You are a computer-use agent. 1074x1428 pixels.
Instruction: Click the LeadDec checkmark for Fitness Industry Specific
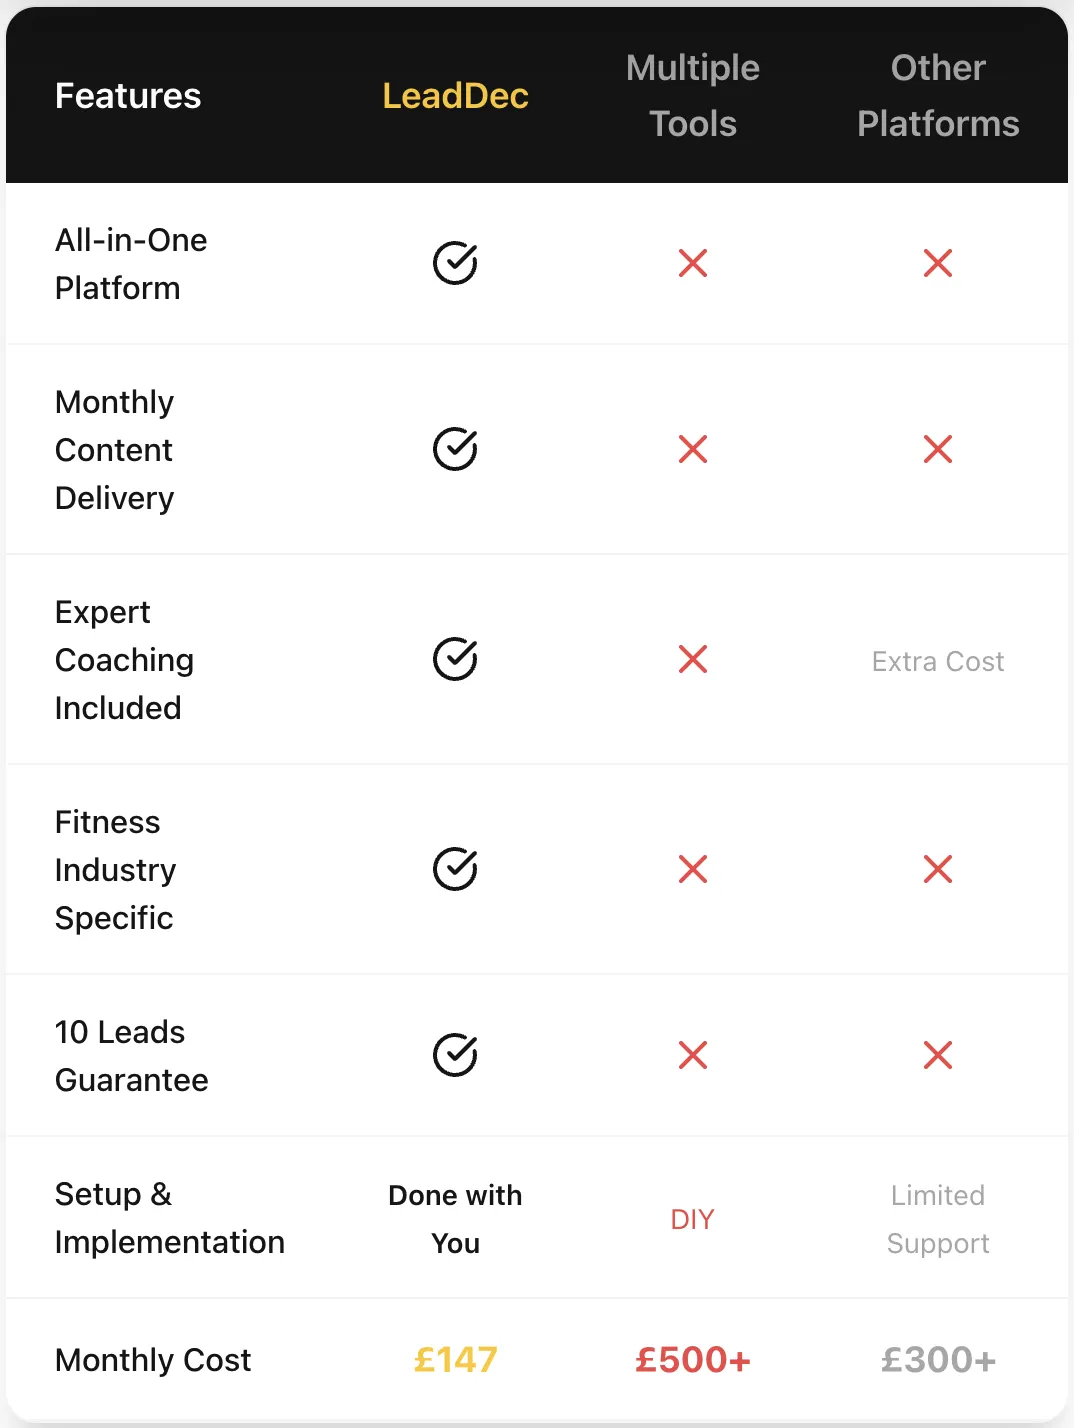455,869
